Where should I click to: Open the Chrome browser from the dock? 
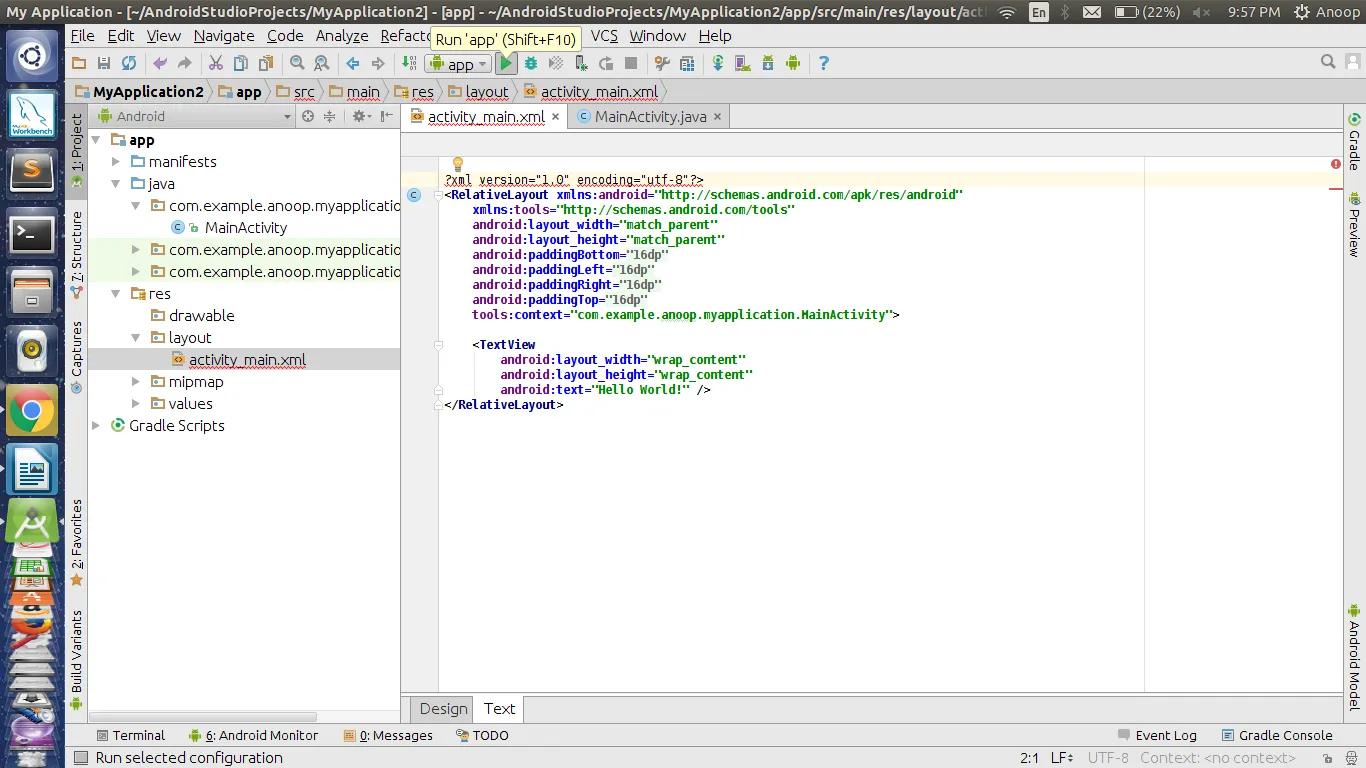32,411
